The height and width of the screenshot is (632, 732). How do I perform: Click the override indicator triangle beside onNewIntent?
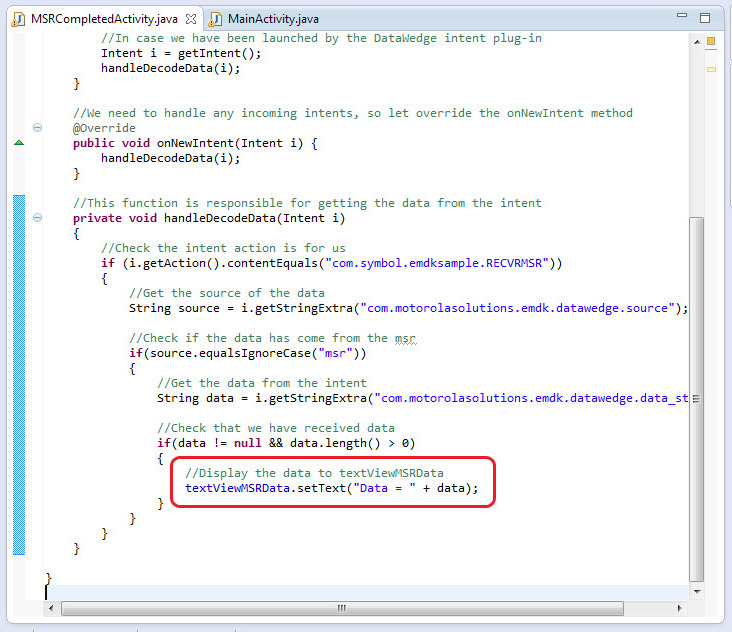click(19, 143)
